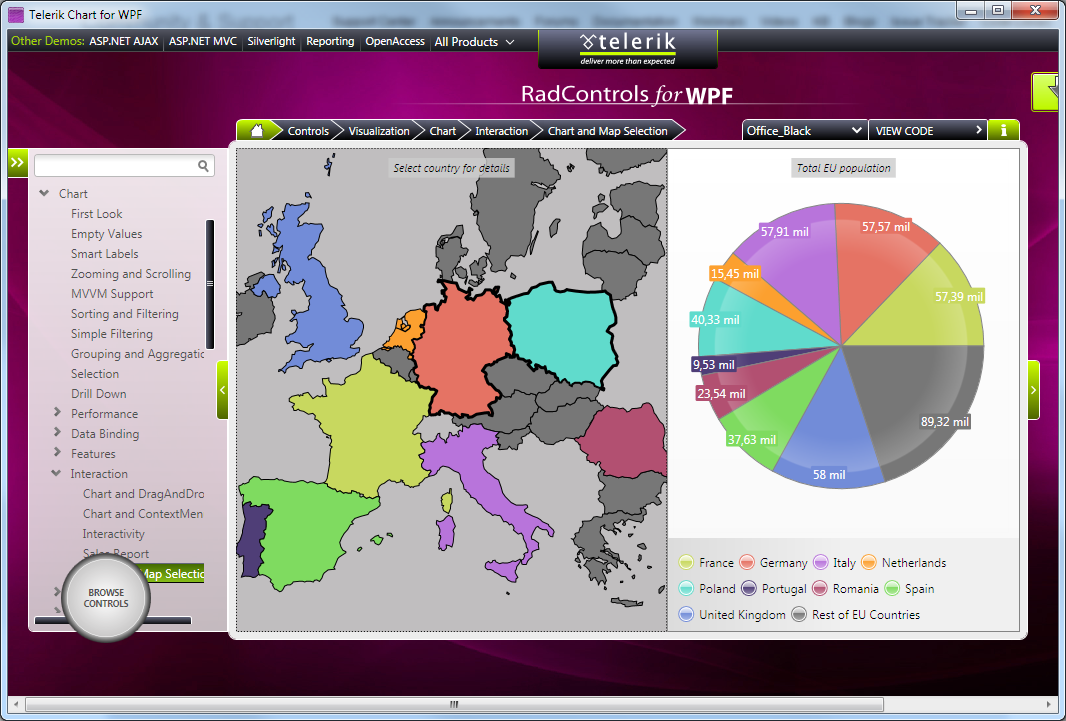
Task: Open ASP.NET MVC demos link
Action: (203, 41)
